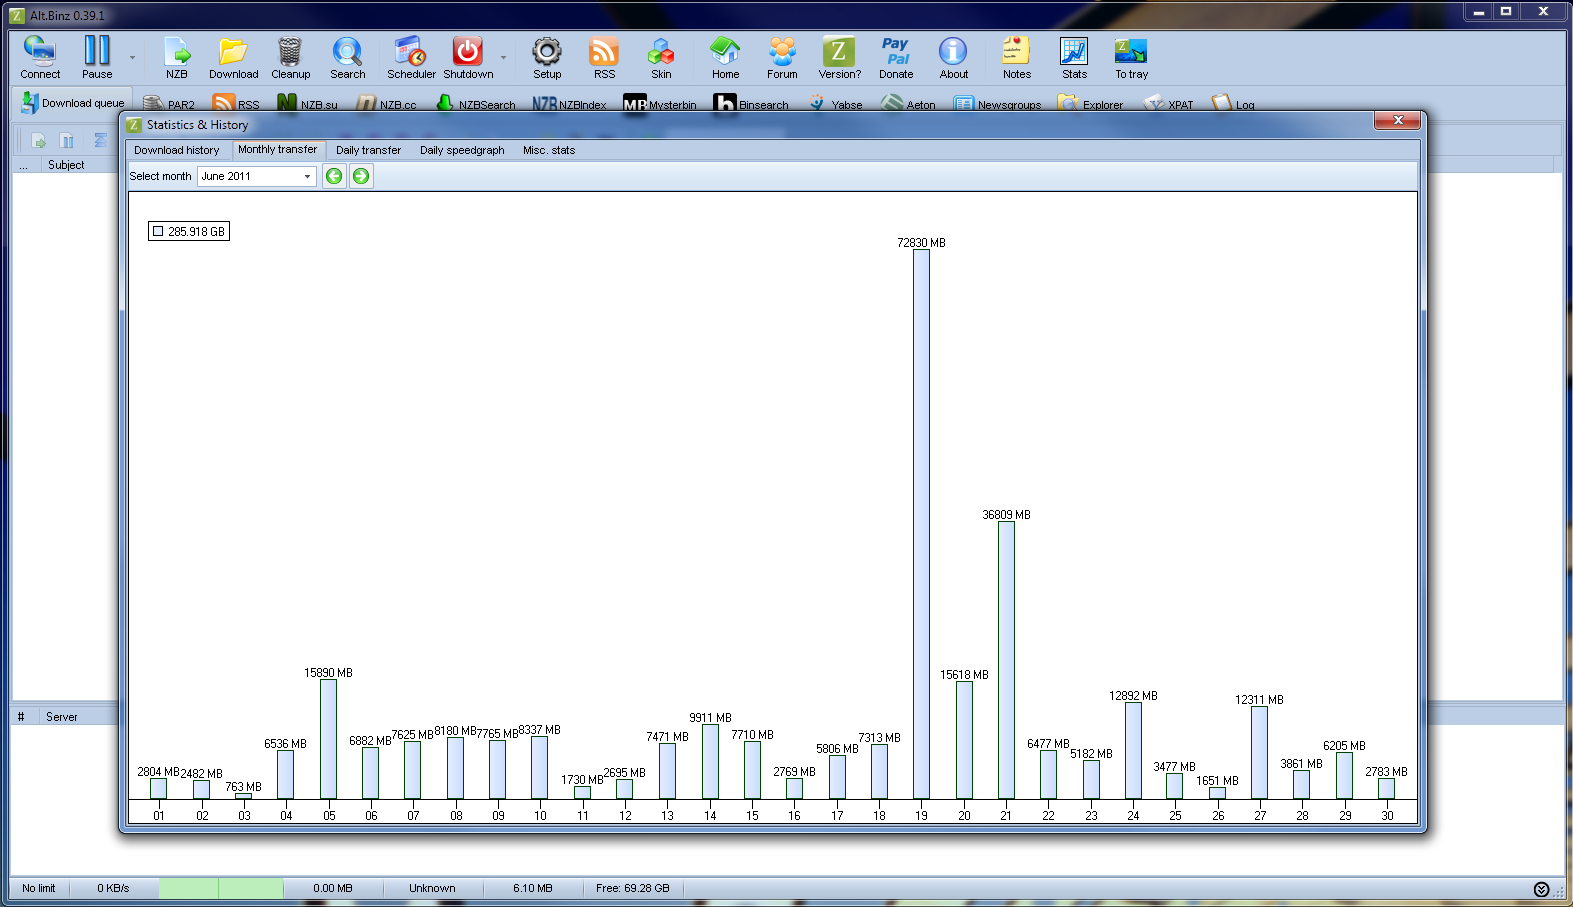Go to the Home icon

pos(725,57)
